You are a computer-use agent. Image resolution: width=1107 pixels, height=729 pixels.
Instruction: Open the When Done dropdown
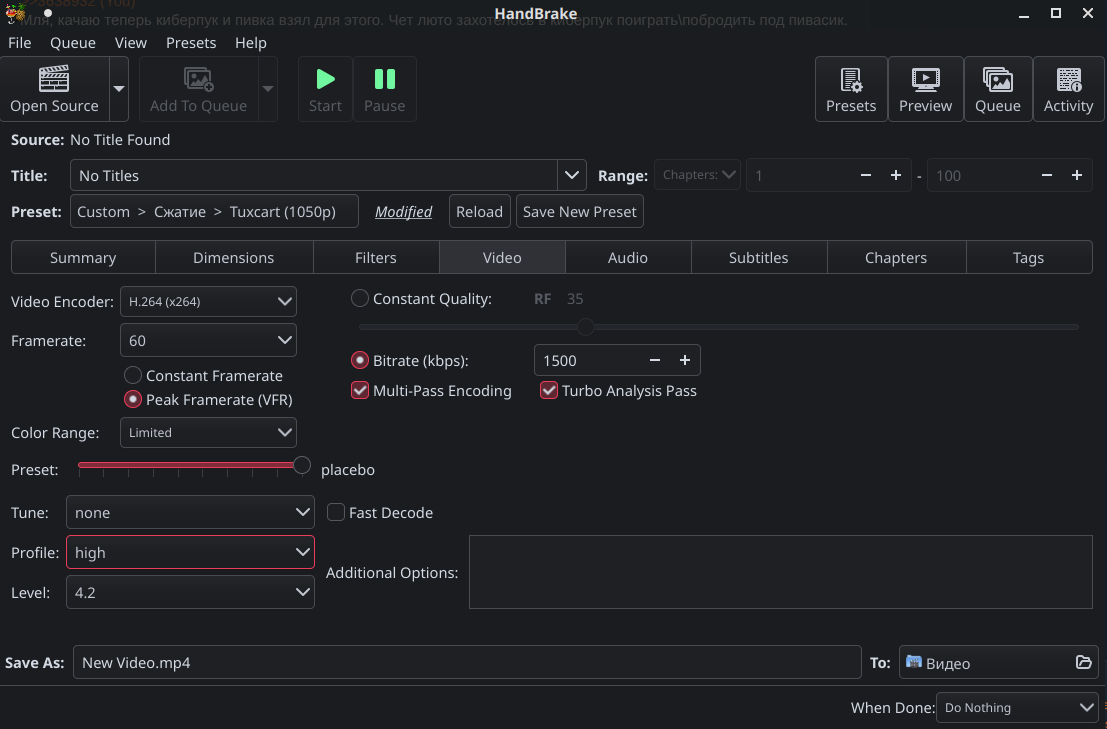[1017, 708]
